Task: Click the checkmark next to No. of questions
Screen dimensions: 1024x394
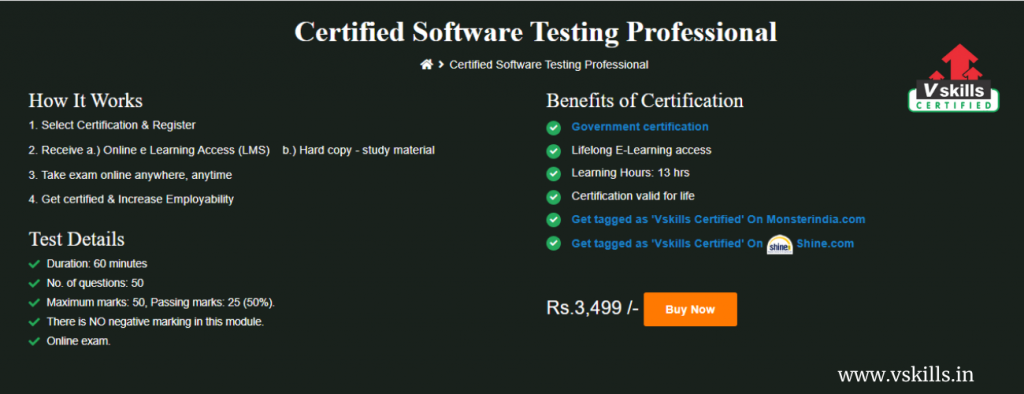Action: pos(35,284)
